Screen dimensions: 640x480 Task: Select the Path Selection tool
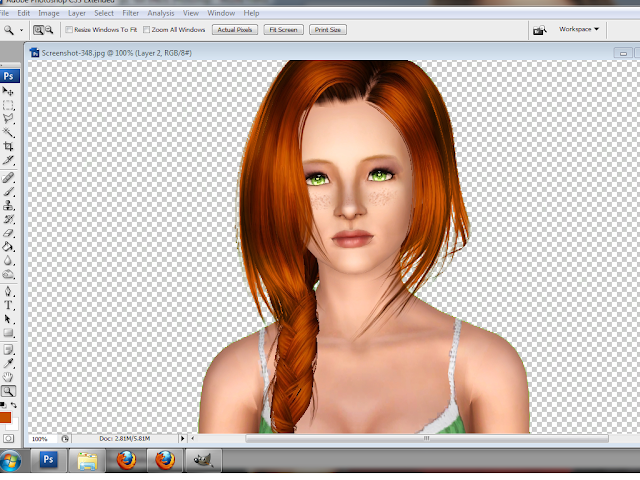pos(8,319)
